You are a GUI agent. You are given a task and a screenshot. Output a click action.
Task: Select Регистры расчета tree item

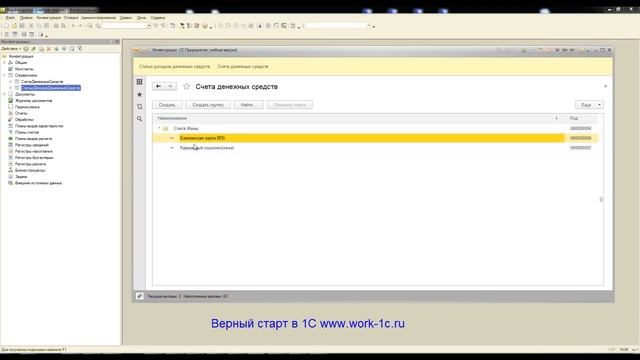coord(30,164)
